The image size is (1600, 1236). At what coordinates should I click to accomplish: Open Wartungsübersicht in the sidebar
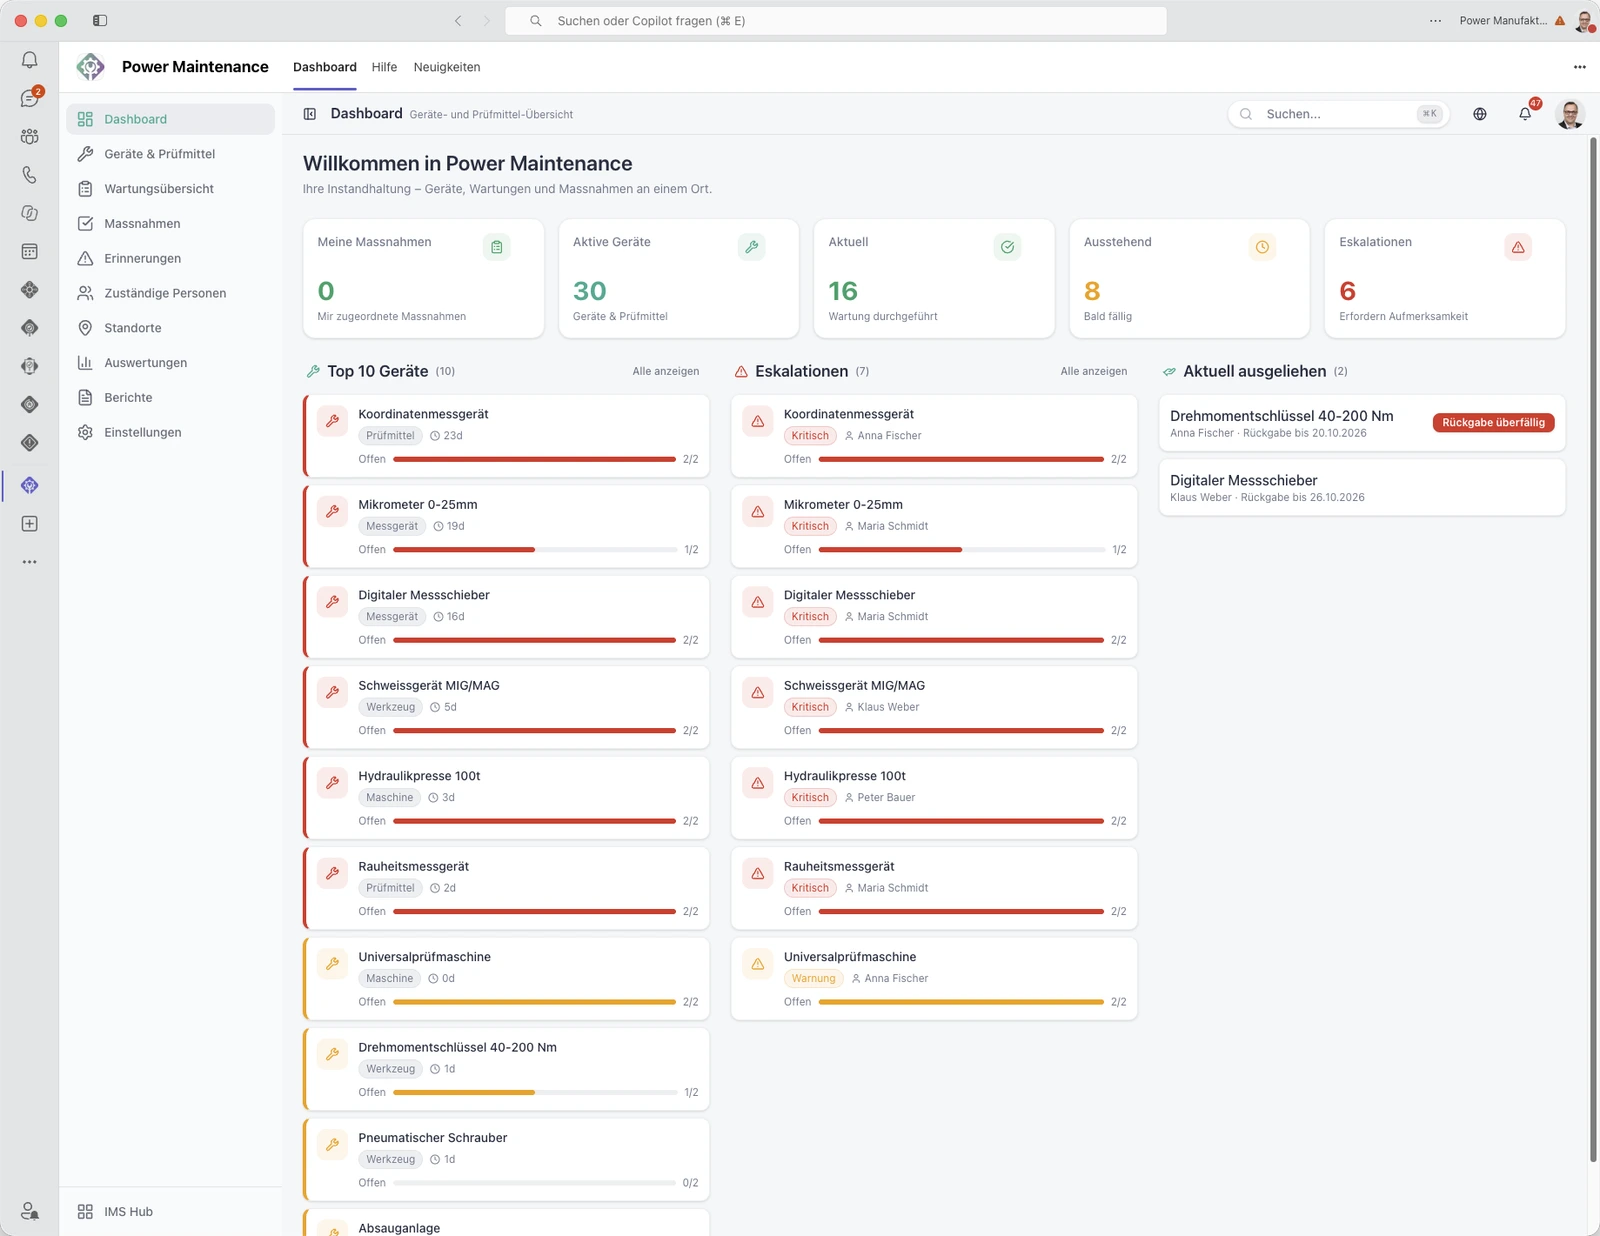171,189
